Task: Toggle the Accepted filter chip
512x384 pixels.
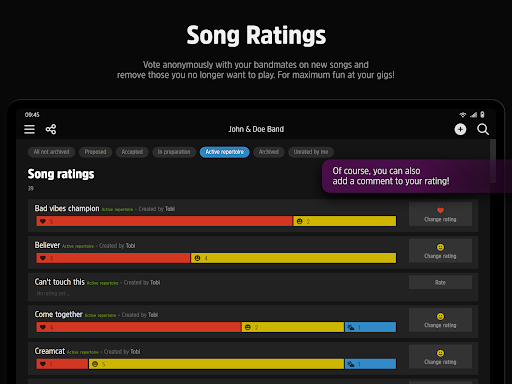Action: tap(132, 152)
